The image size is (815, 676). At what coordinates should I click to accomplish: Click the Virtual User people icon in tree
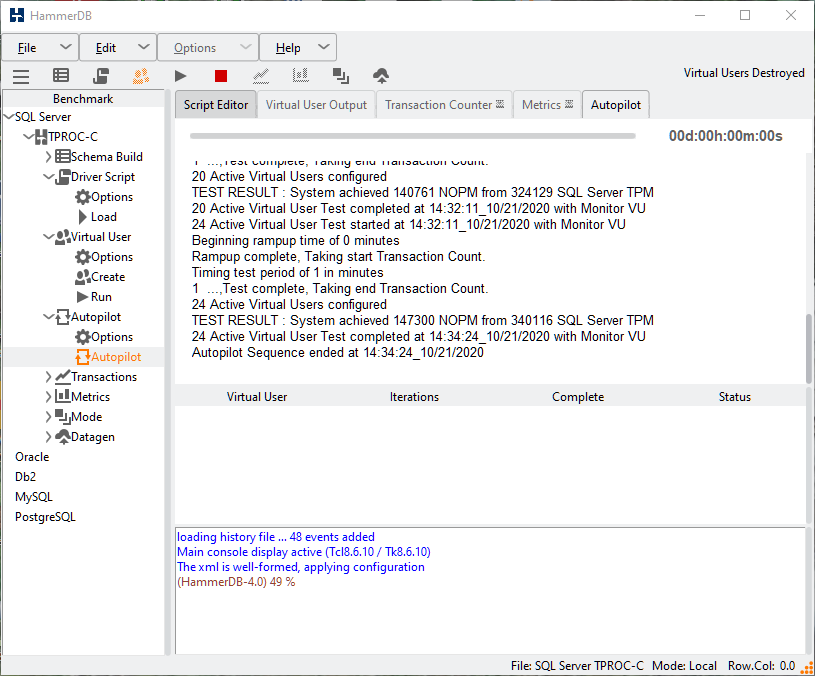pyautogui.click(x=62, y=237)
